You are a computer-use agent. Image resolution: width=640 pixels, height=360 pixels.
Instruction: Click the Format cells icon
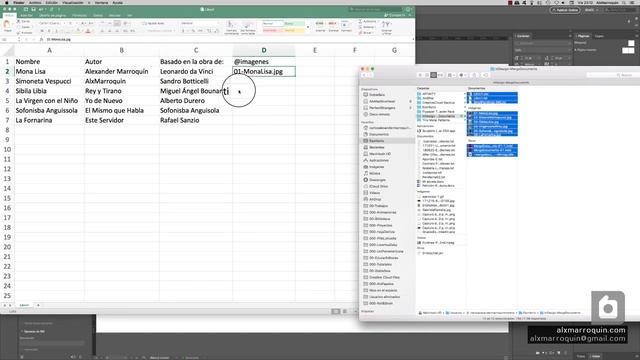click(346, 27)
